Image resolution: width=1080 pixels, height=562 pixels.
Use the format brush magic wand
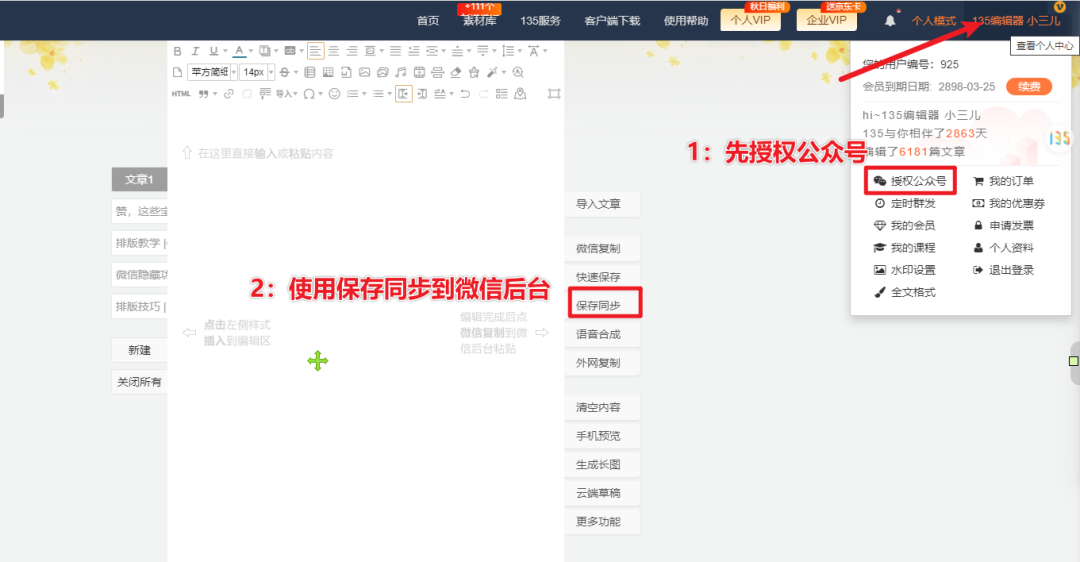tap(493, 72)
